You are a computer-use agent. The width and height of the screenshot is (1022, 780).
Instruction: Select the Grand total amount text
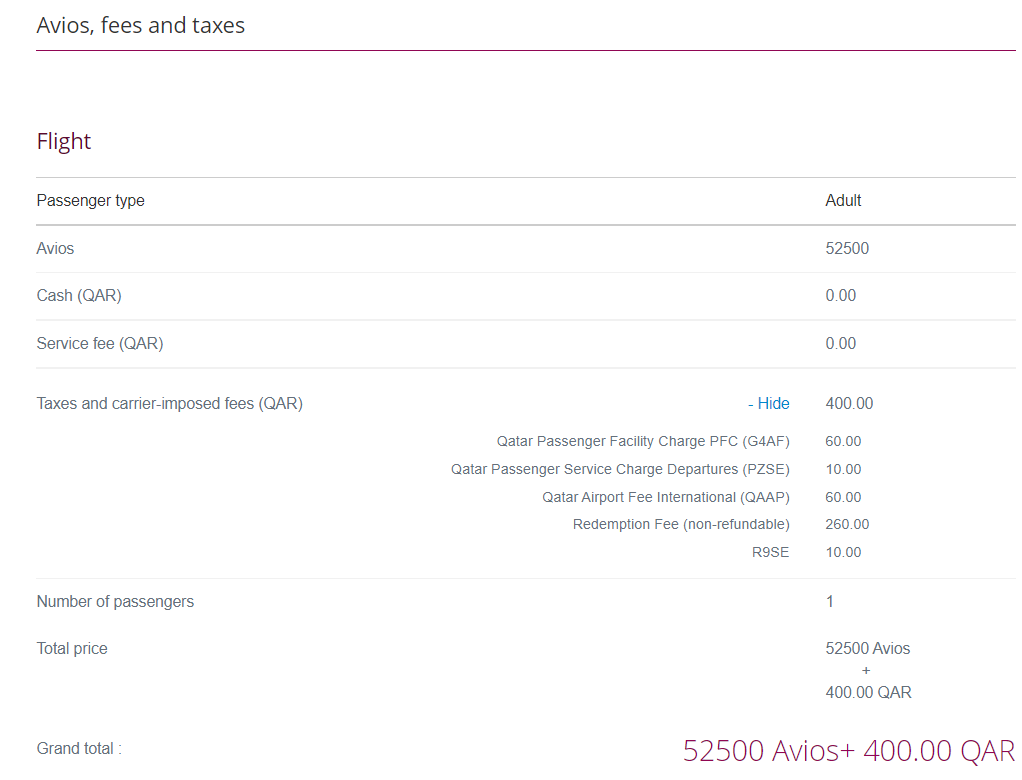click(x=847, y=748)
